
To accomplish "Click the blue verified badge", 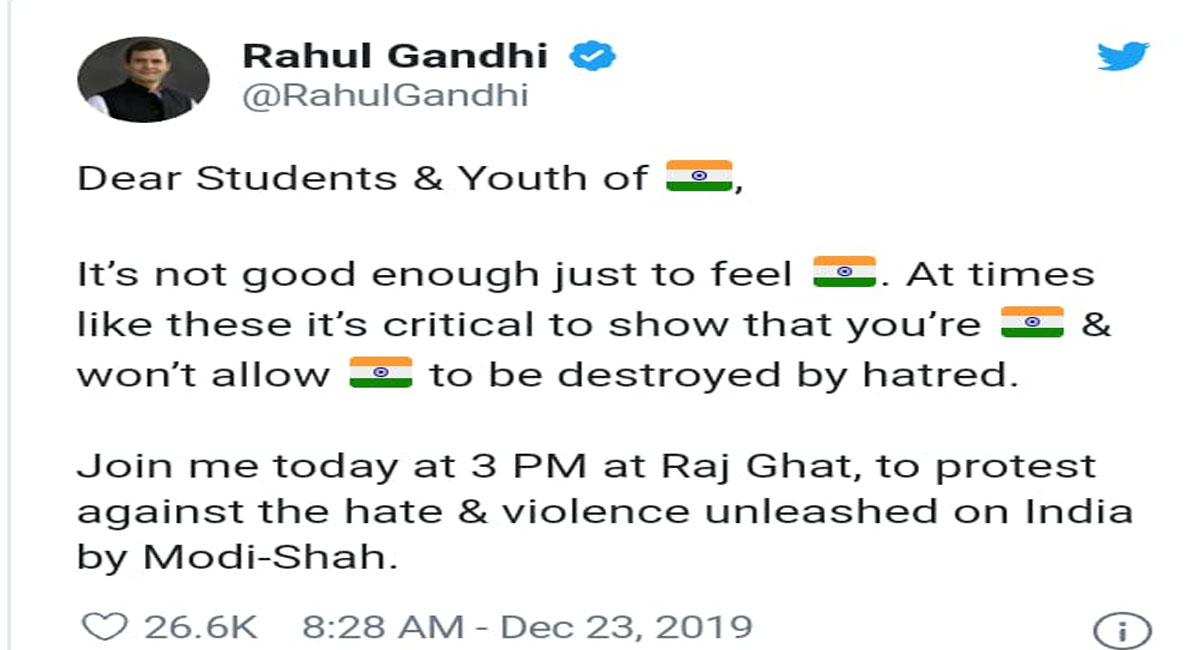I will [592, 56].
